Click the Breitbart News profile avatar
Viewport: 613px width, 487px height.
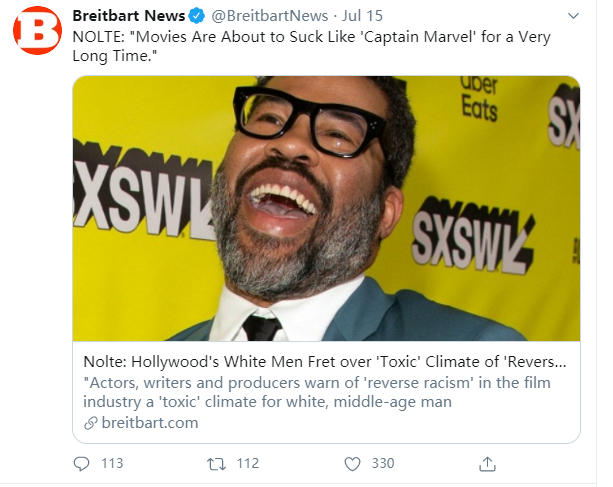pyautogui.click(x=37, y=33)
